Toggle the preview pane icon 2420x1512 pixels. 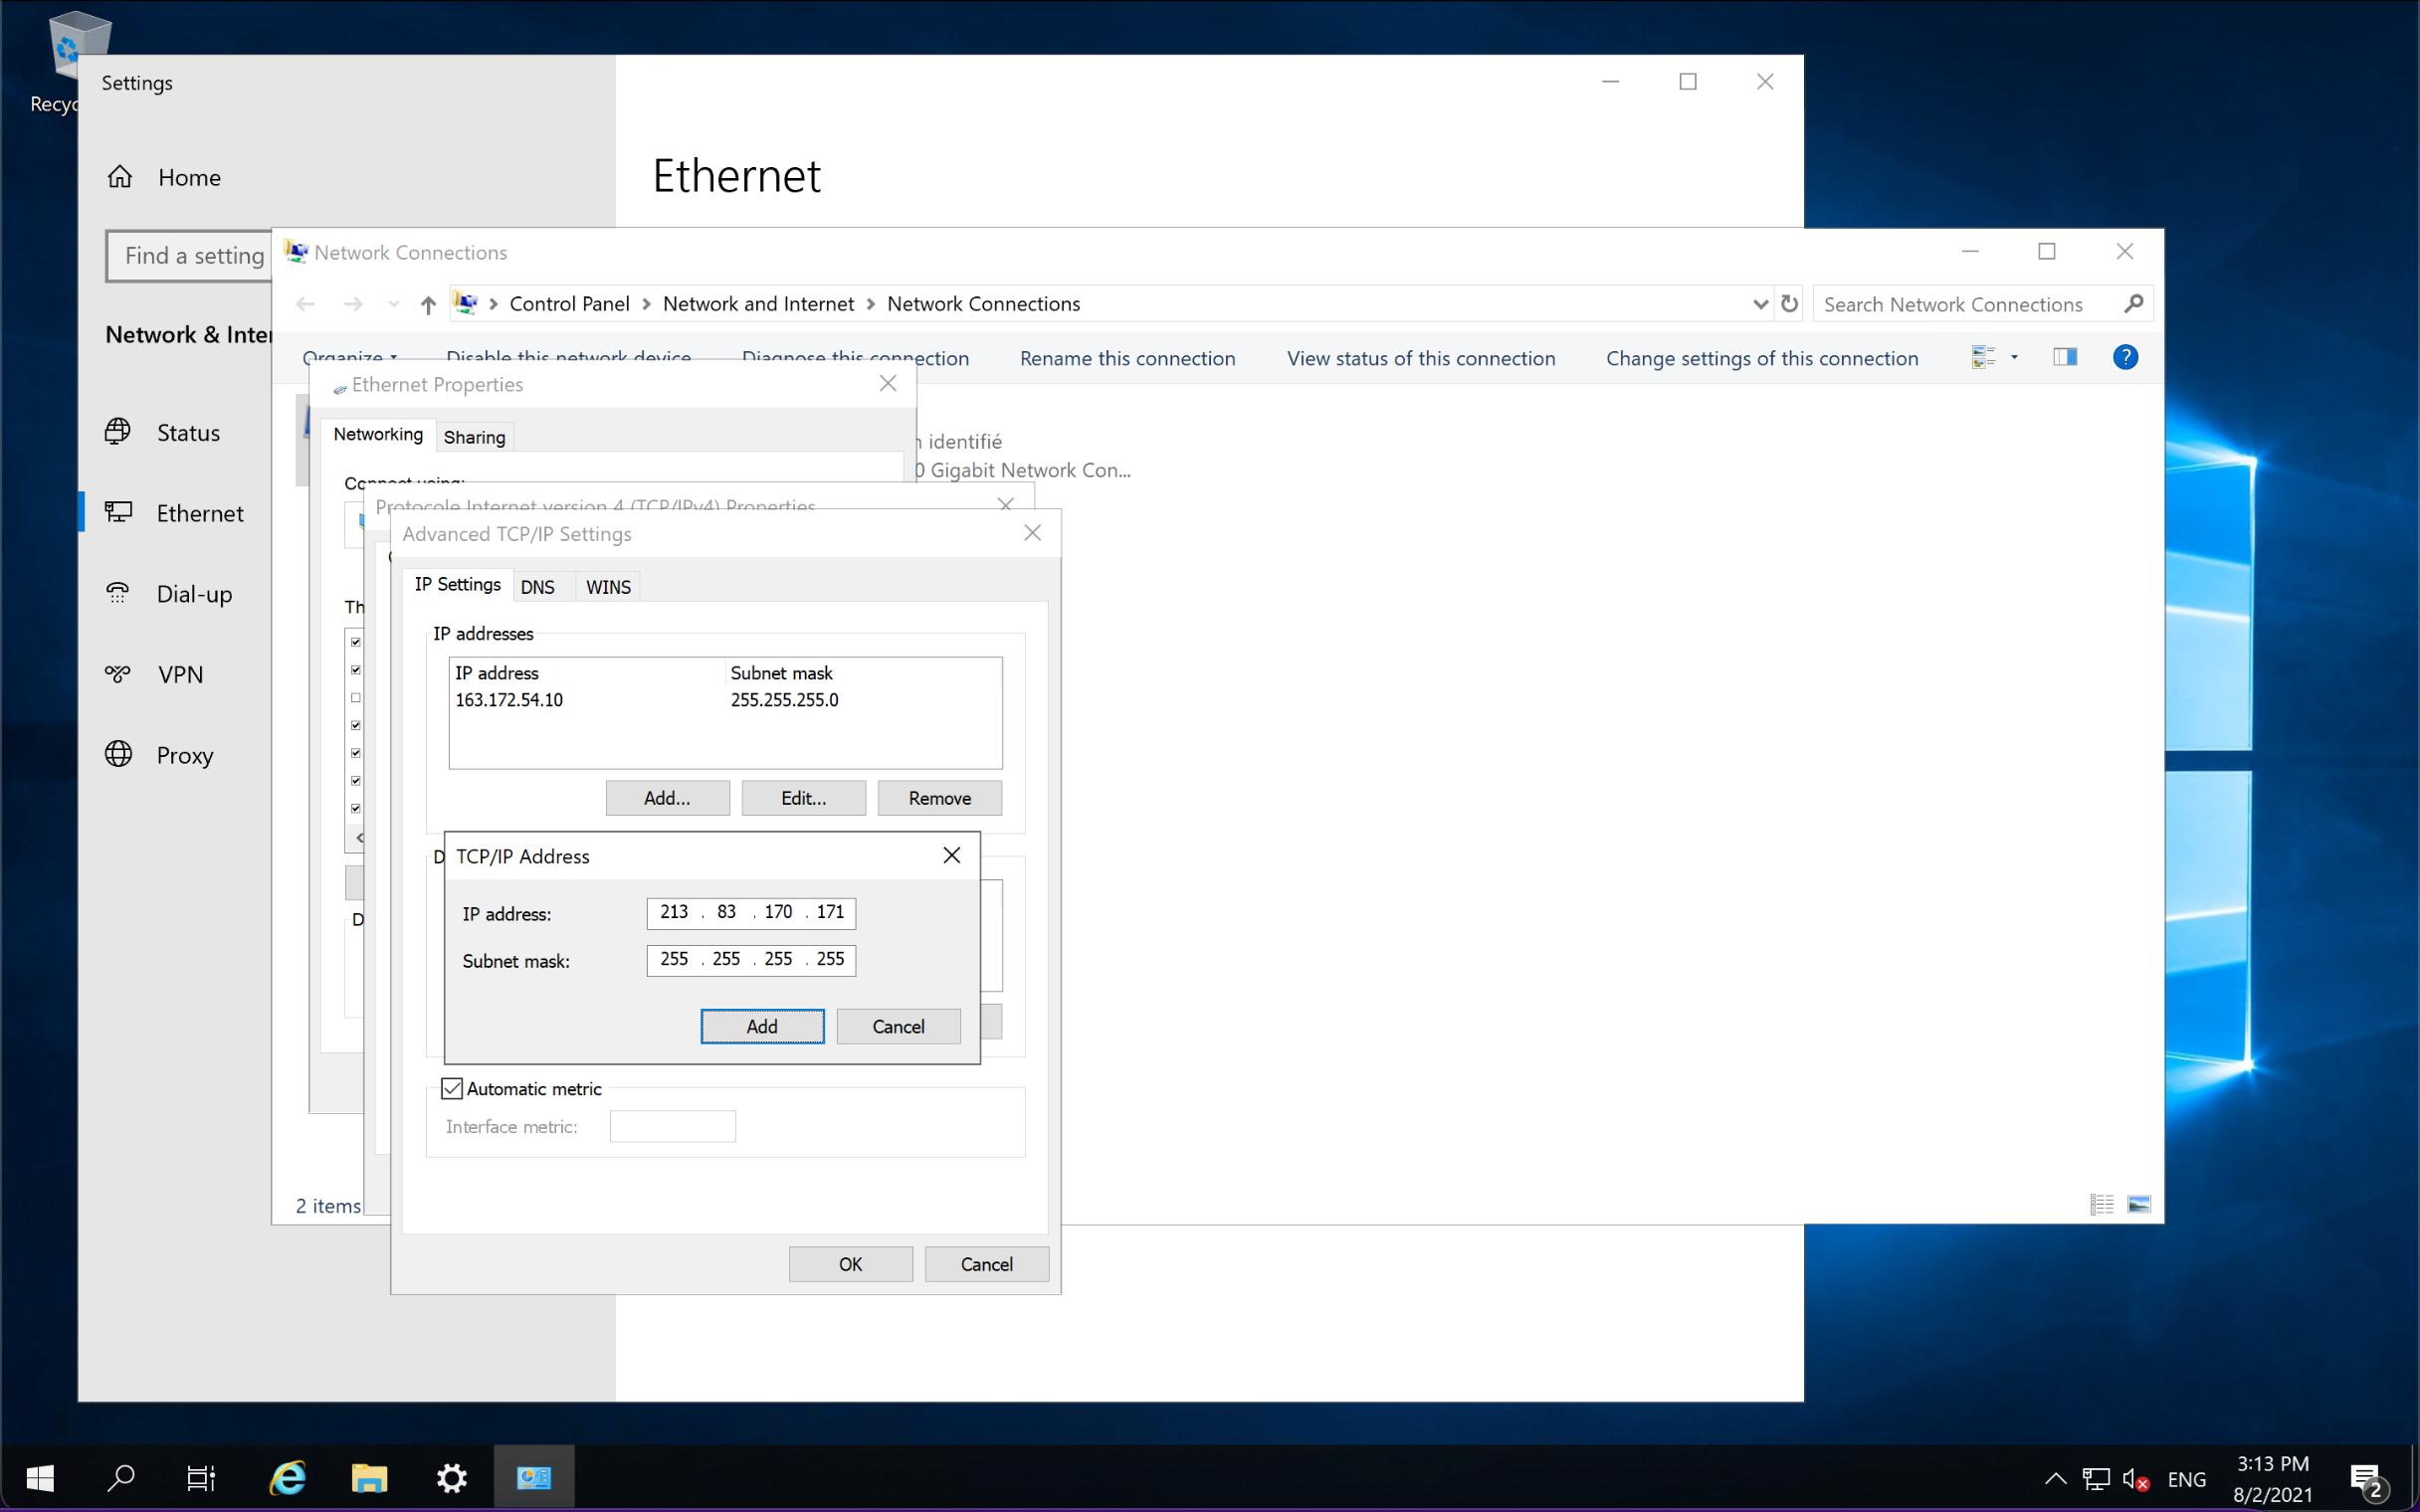(2064, 357)
